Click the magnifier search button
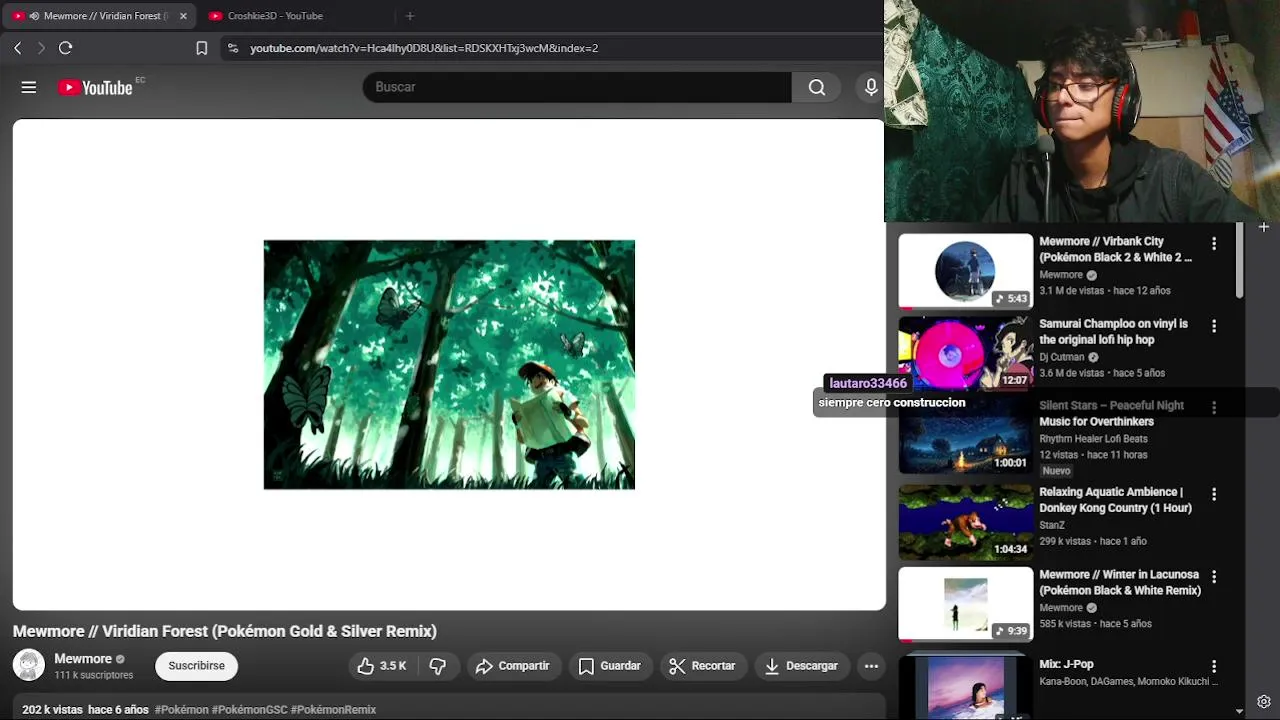1280x720 pixels. click(x=817, y=87)
